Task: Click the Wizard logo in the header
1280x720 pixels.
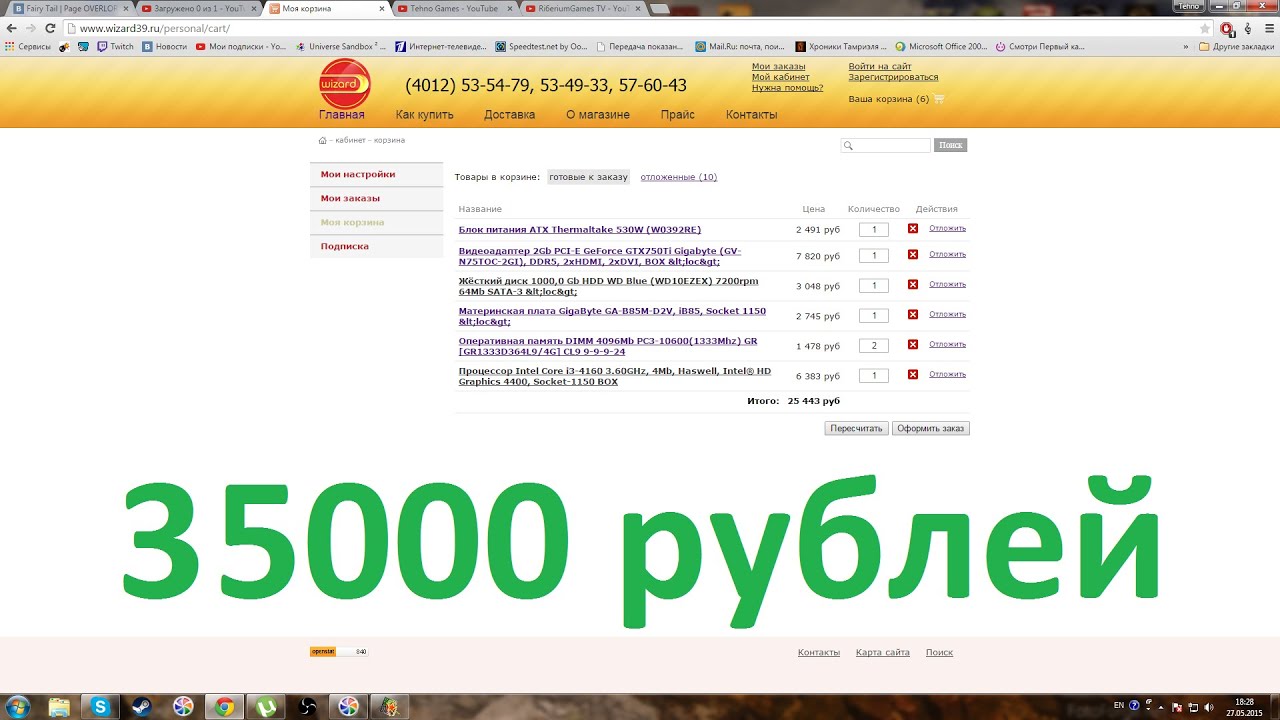Action: [x=345, y=84]
